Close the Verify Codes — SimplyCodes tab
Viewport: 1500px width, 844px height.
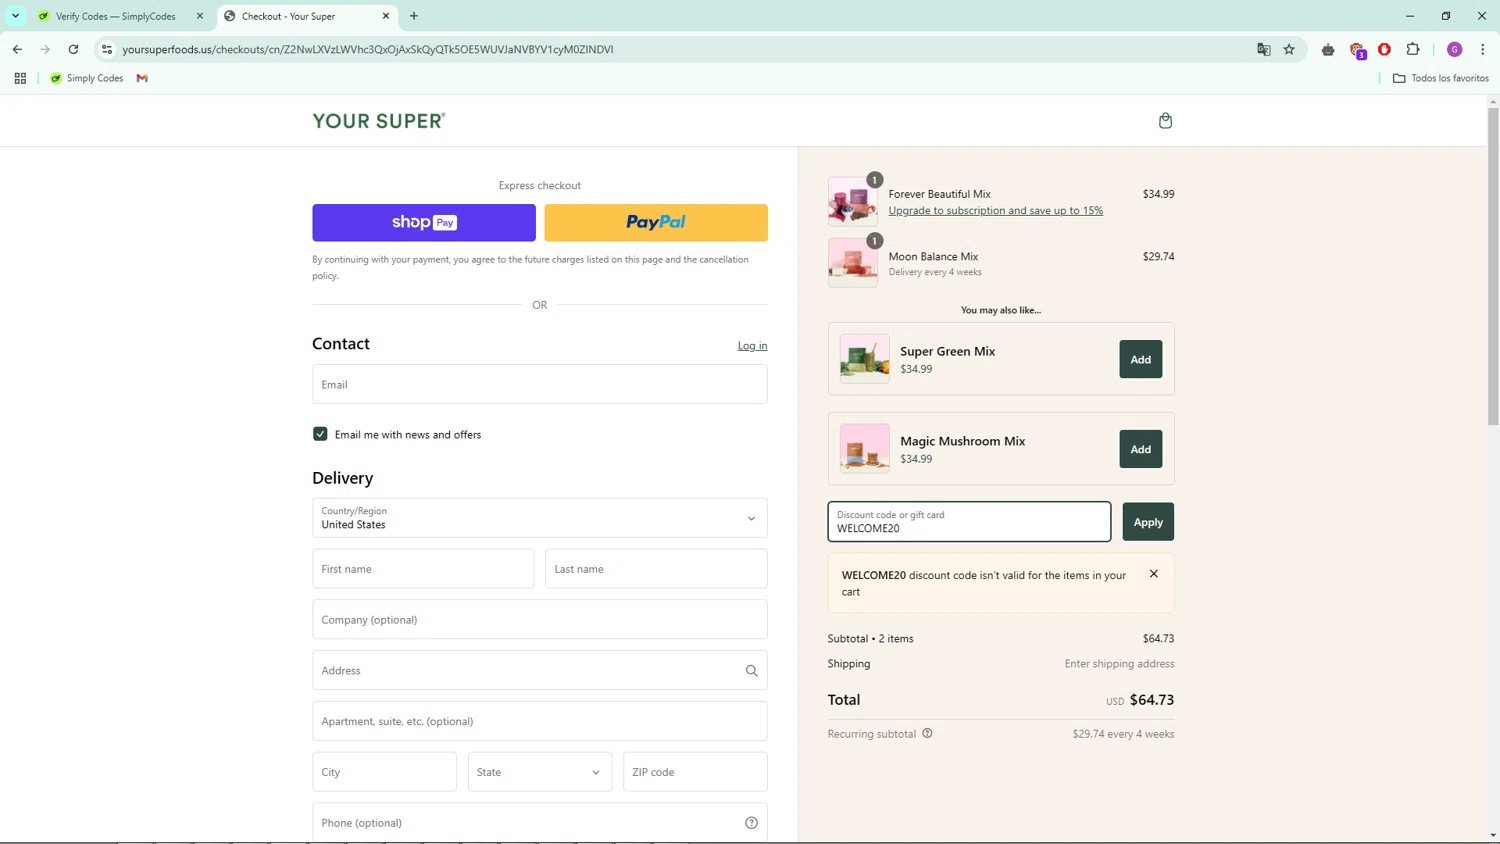tap(200, 16)
